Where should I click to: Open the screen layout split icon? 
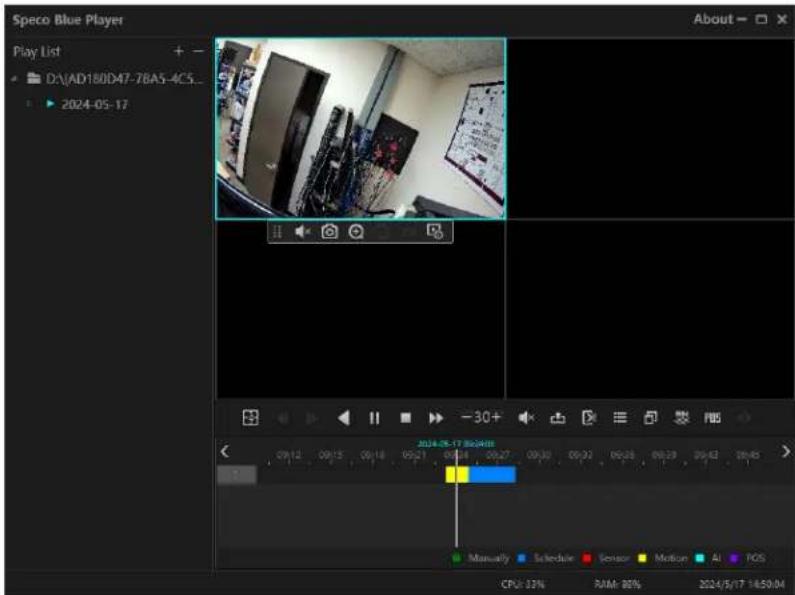point(250,418)
